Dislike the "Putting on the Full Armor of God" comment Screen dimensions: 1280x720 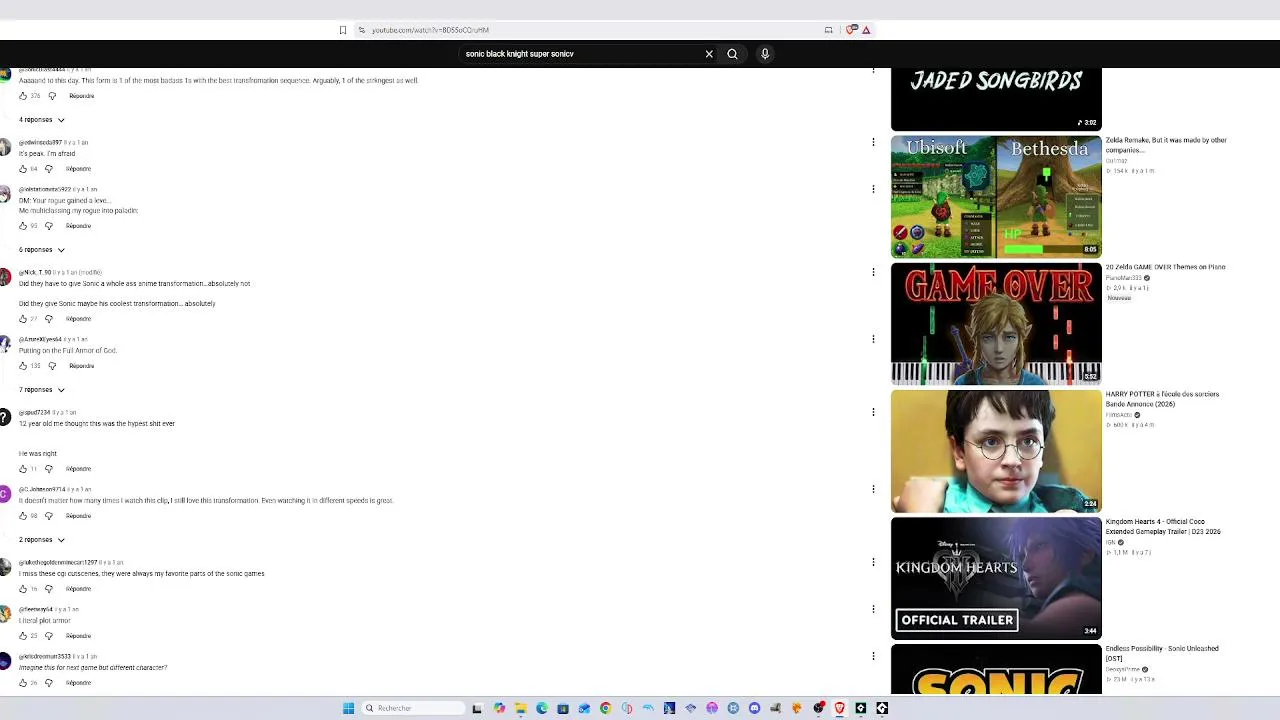52,366
